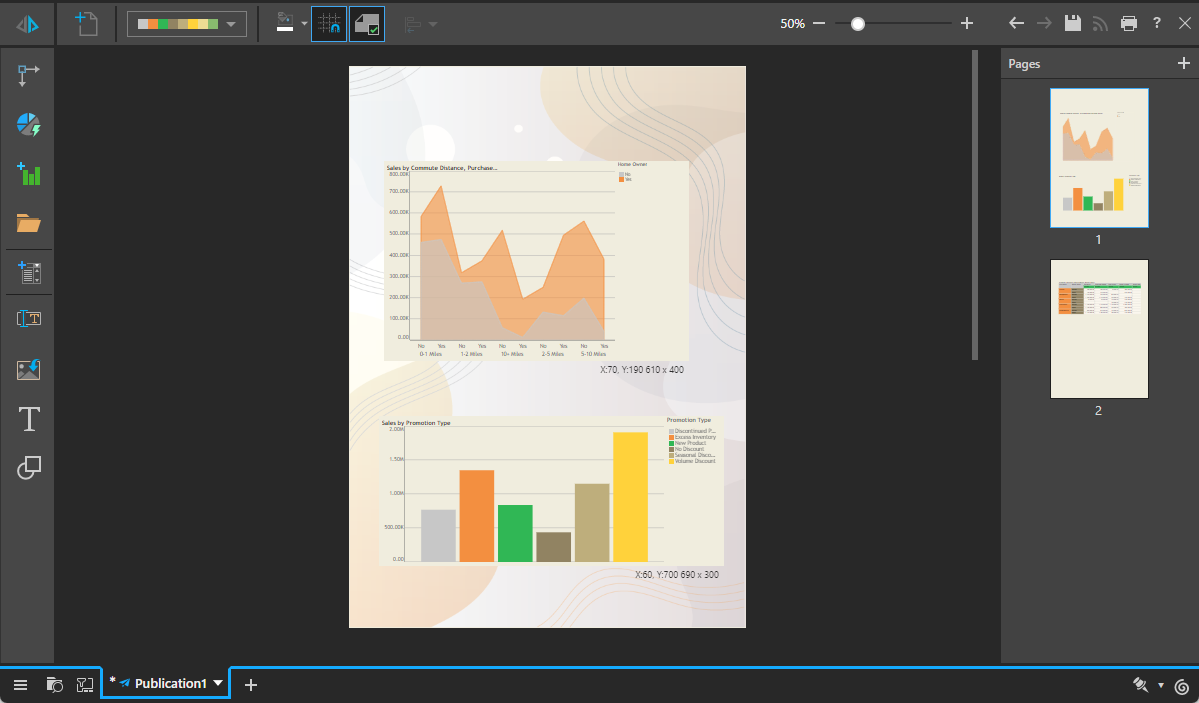Open the color theme palette dropdown
The height and width of the screenshot is (703, 1199).
click(x=187, y=23)
